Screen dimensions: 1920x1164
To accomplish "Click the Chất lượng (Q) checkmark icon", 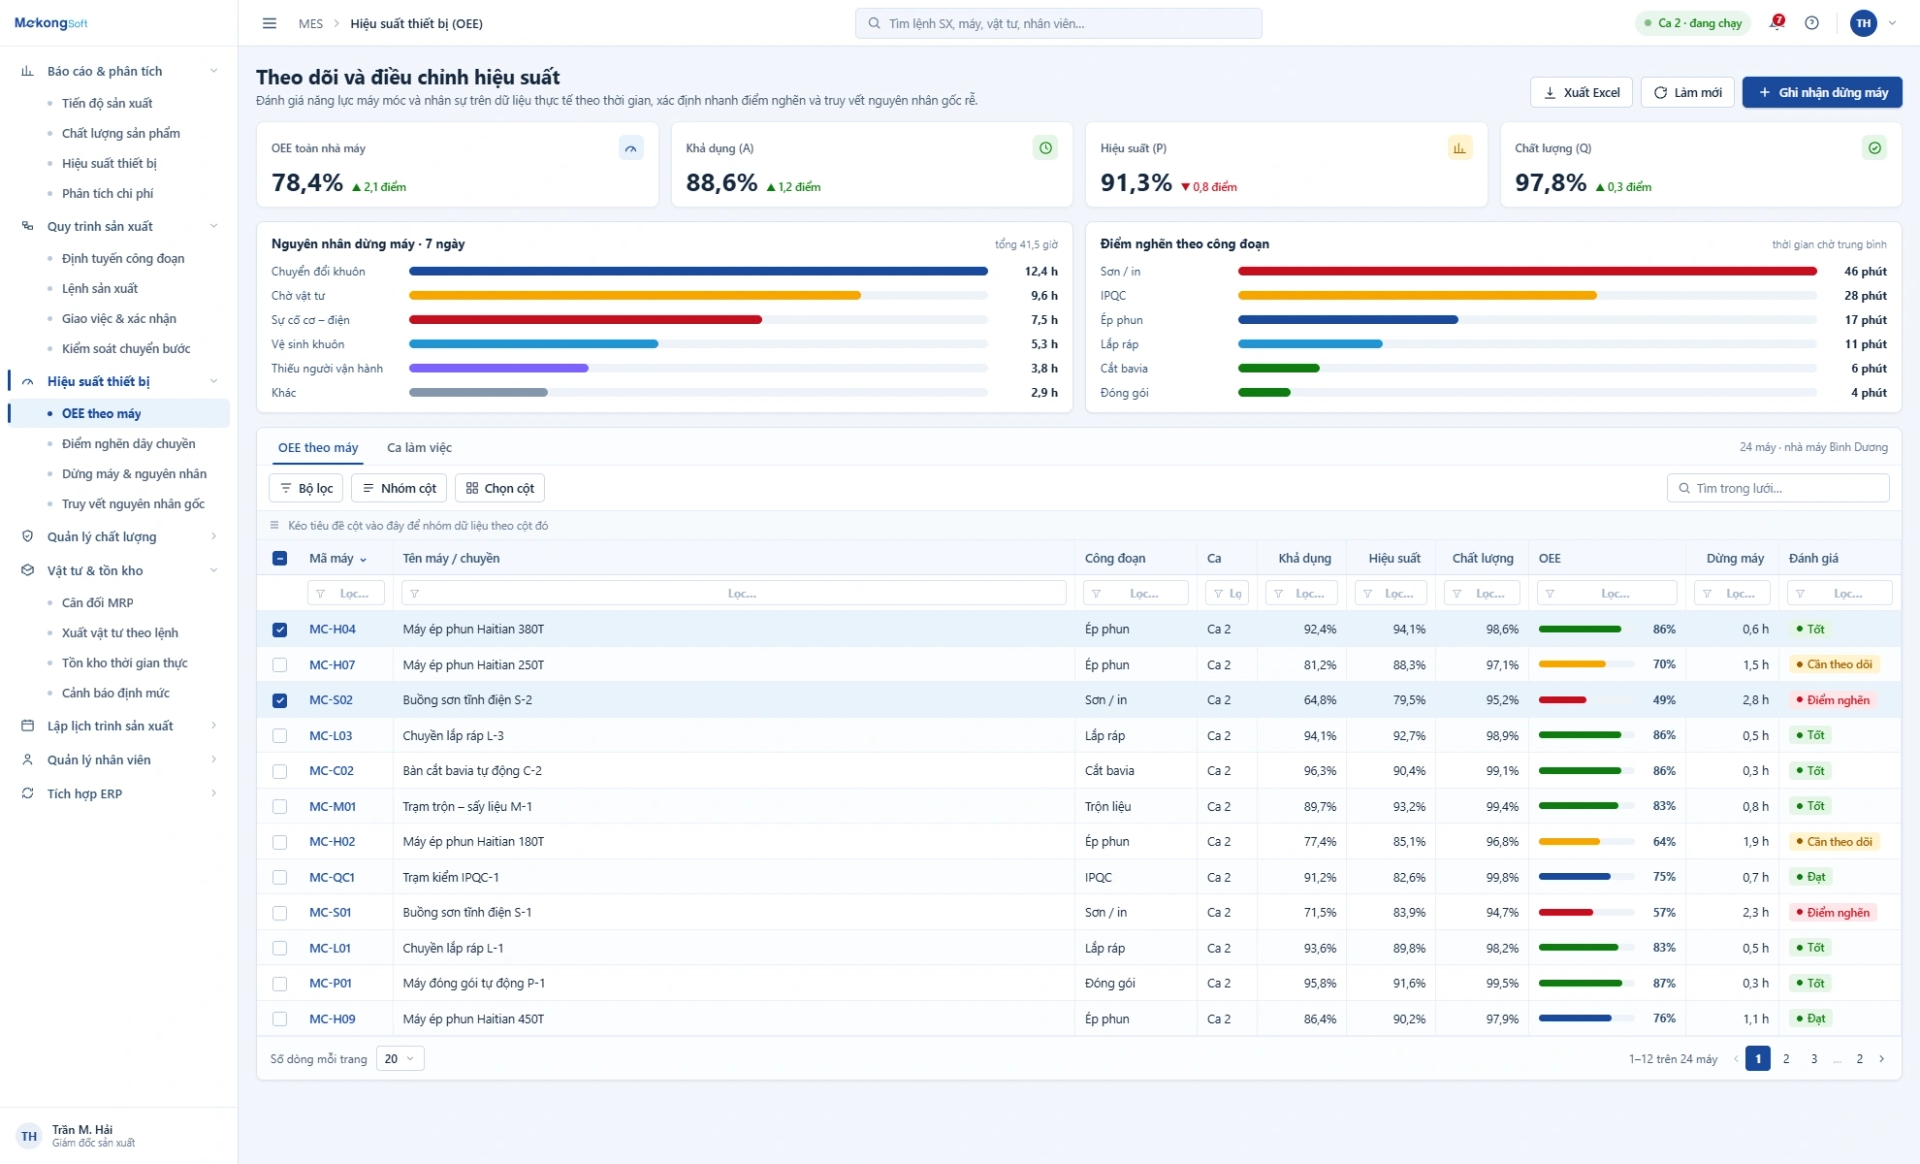I will point(1874,148).
